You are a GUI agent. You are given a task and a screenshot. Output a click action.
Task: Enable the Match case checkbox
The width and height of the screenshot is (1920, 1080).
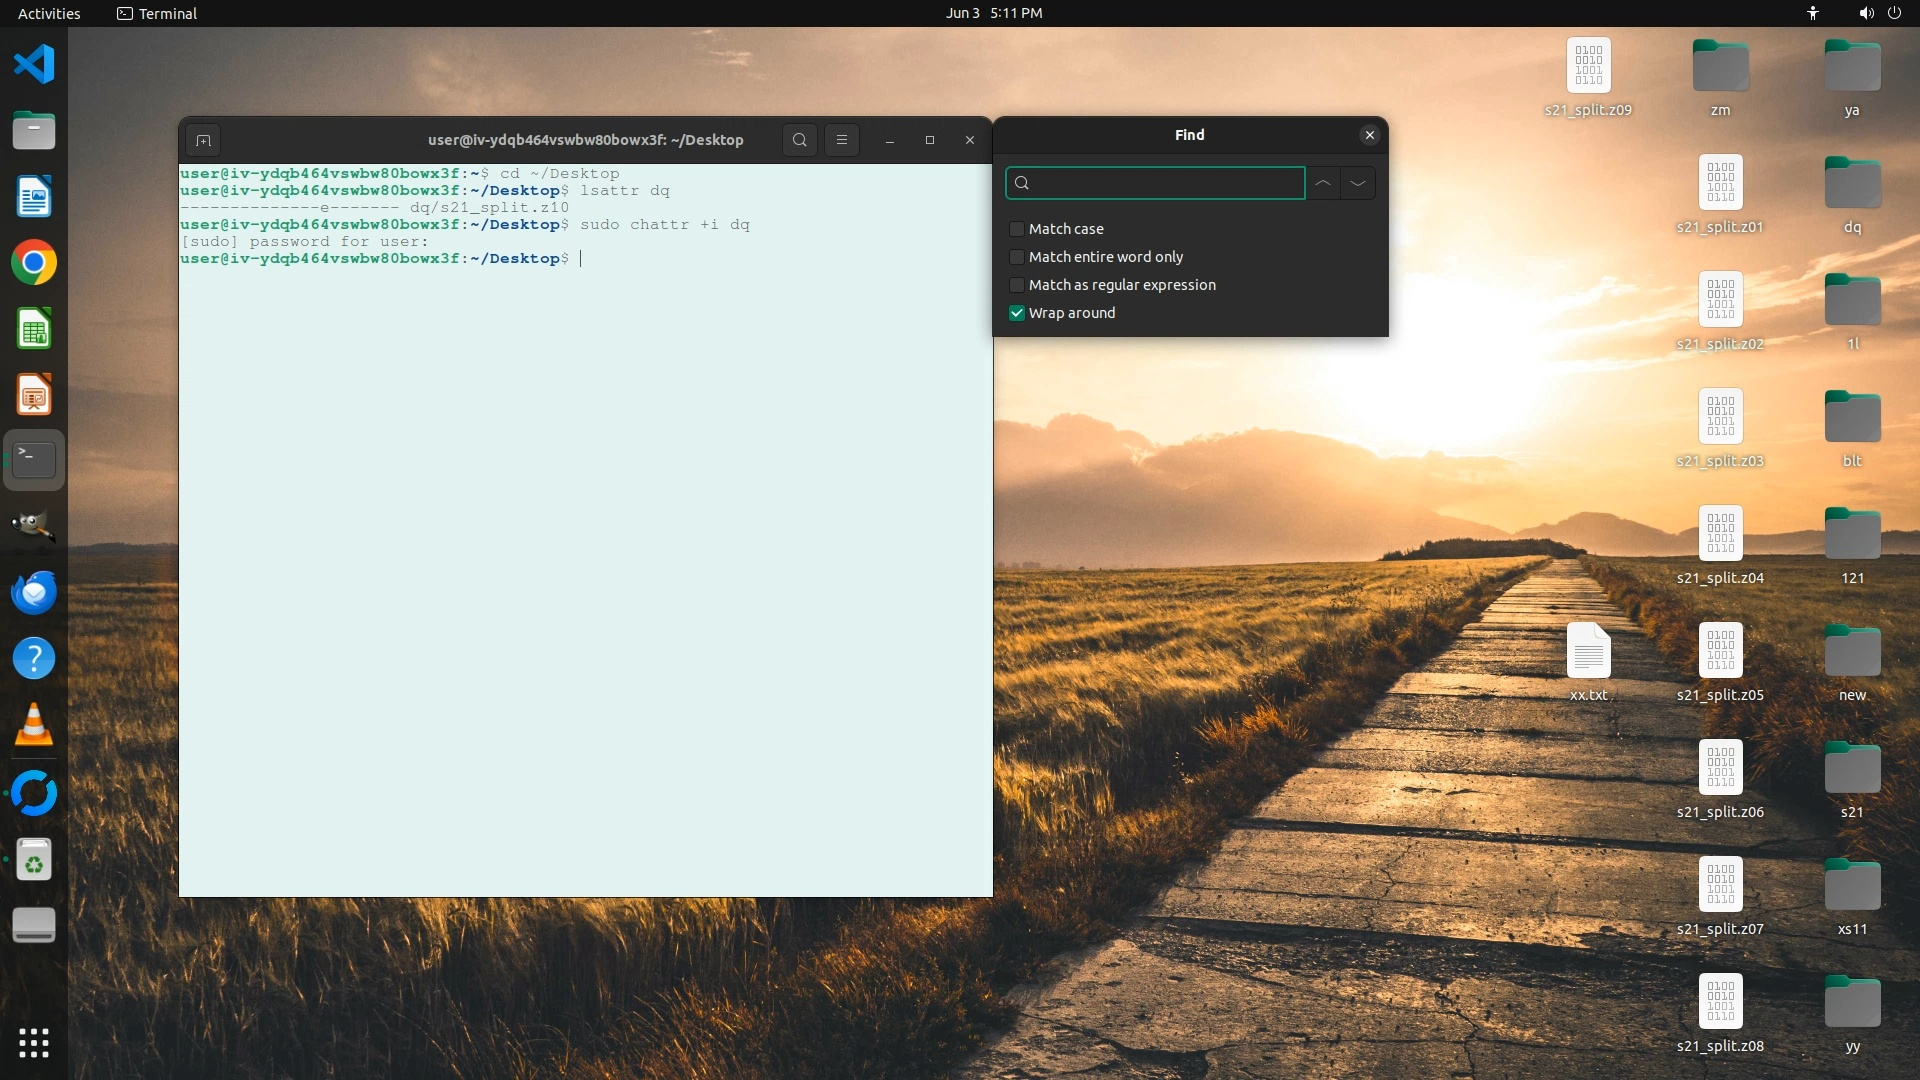[1017, 229]
